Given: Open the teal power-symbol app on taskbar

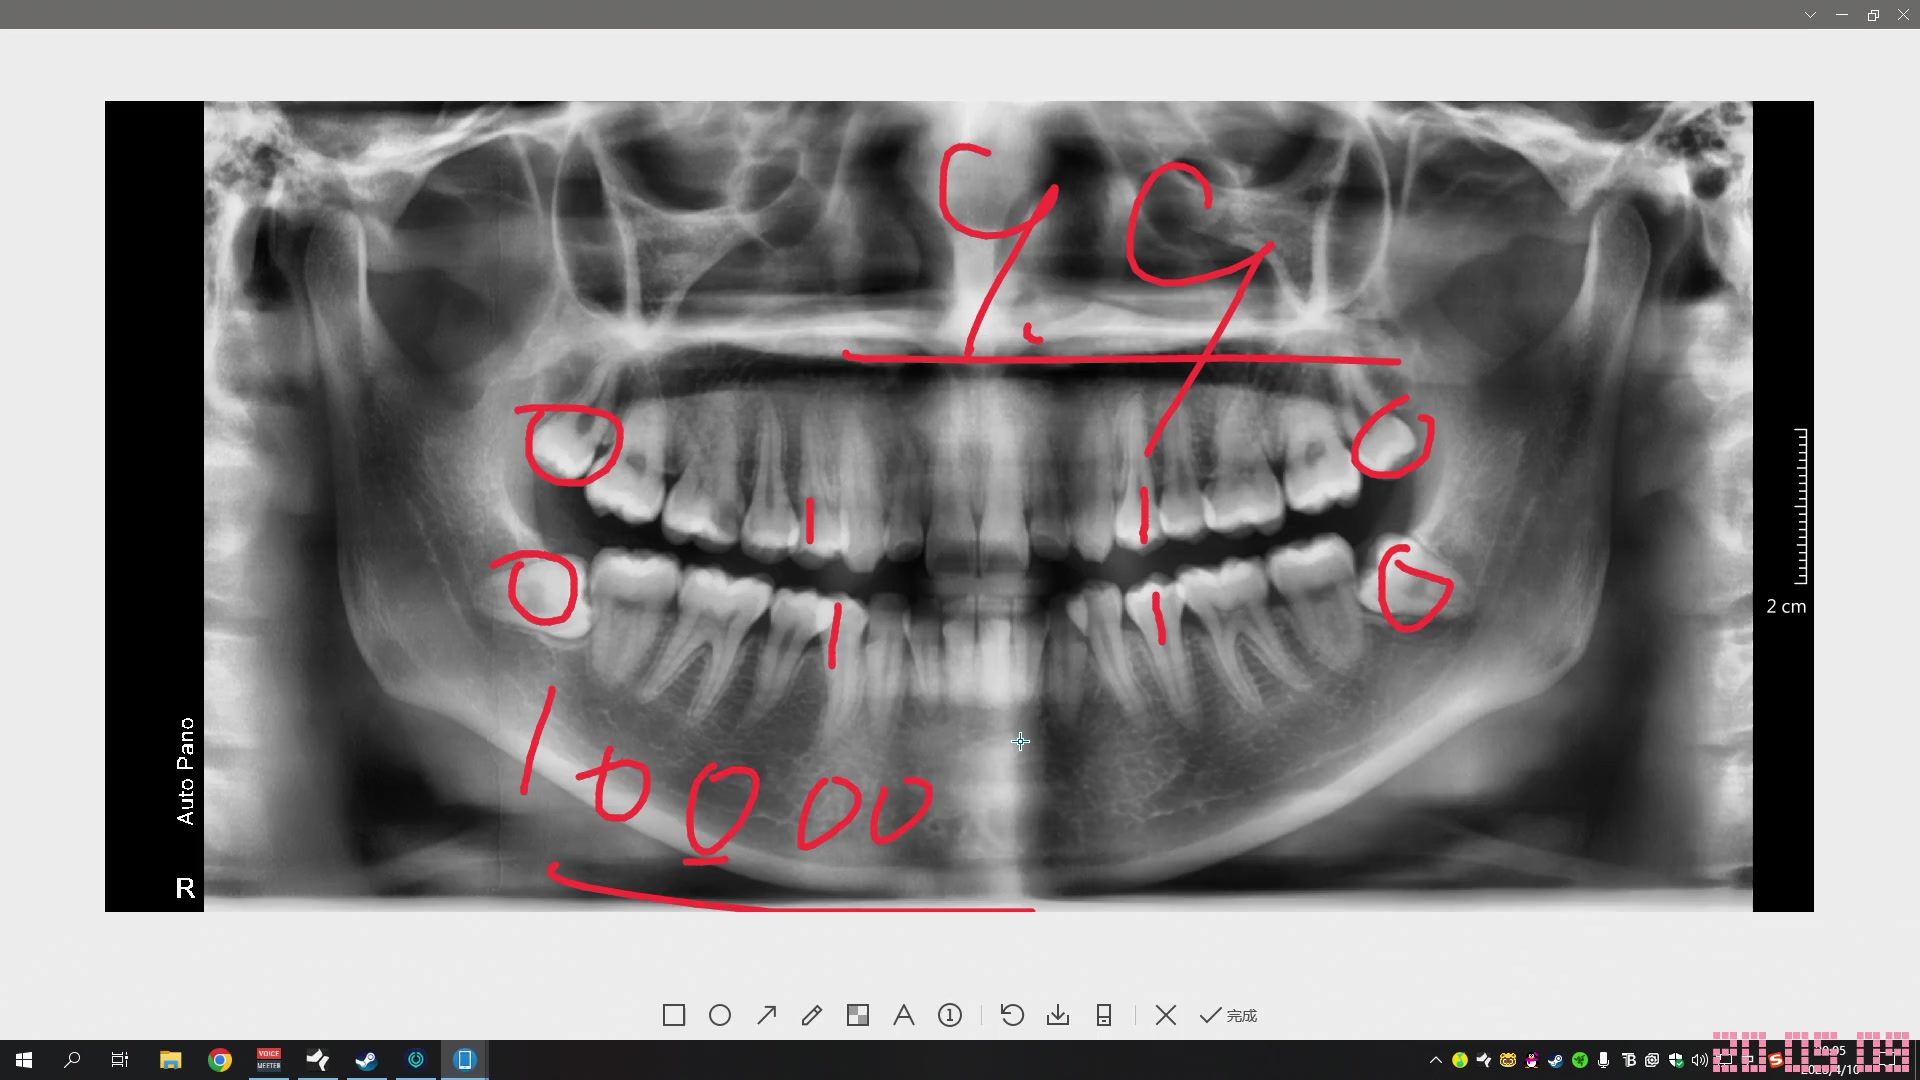Looking at the screenshot, I should pos(416,1060).
